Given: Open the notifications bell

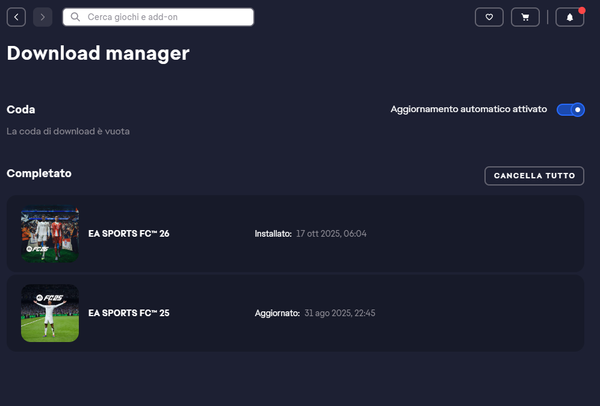Looking at the screenshot, I should (570, 17).
